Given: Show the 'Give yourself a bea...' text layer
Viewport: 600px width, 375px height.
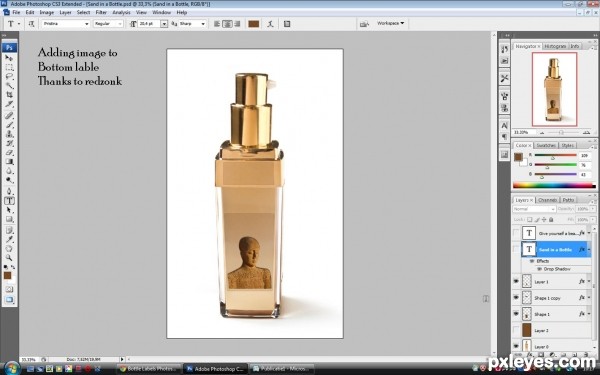Looking at the screenshot, I should click(516, 233).
